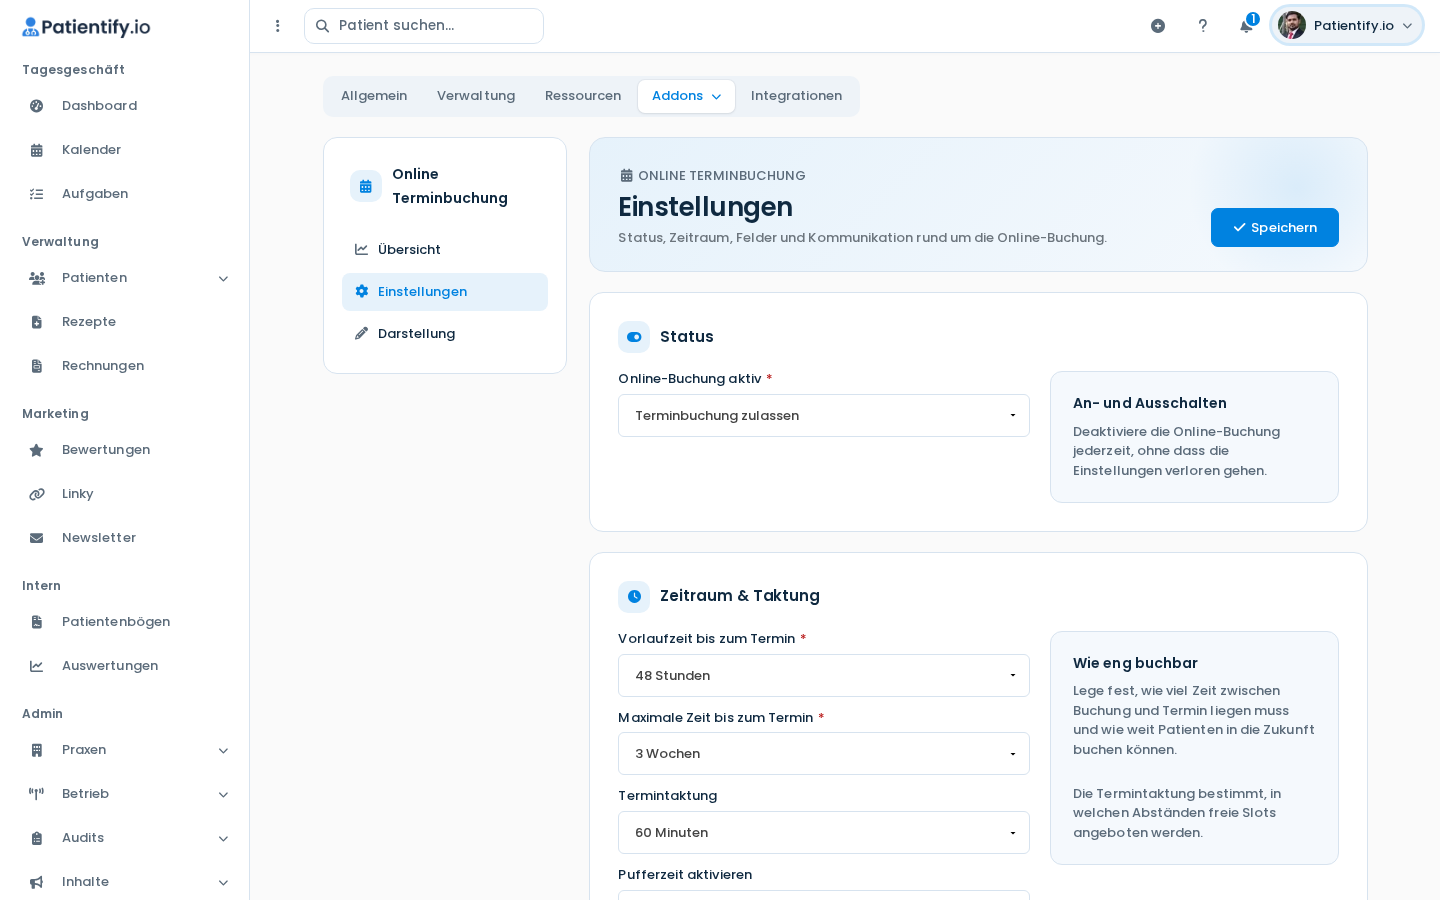Open the Übersicht section link
The height and width of the screenshot is (900, 1440).
[445, 250]
